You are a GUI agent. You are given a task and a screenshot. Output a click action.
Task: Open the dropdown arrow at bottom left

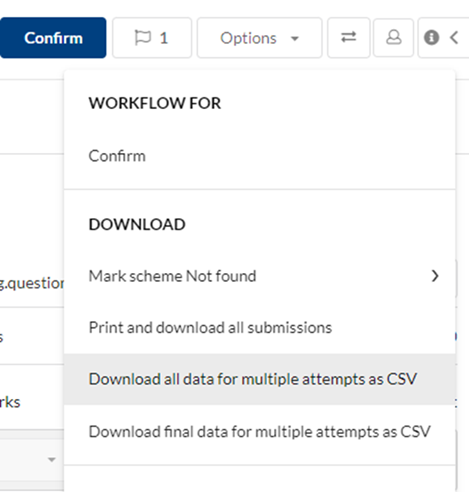(52, 460)
